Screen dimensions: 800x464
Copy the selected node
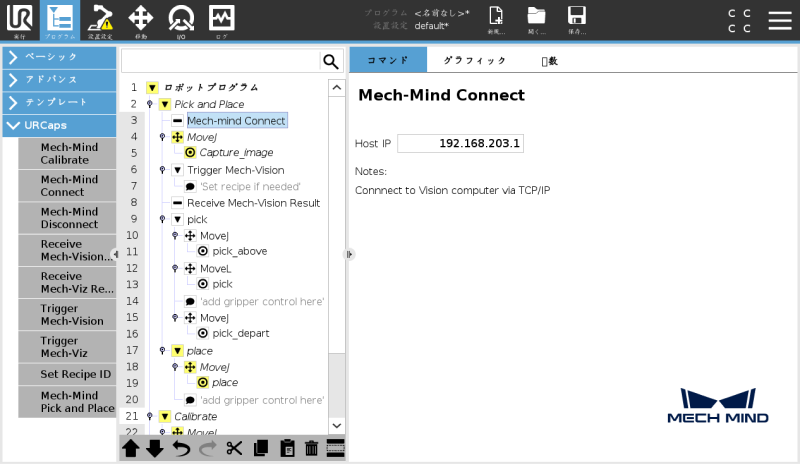click(x=261, y=449)
